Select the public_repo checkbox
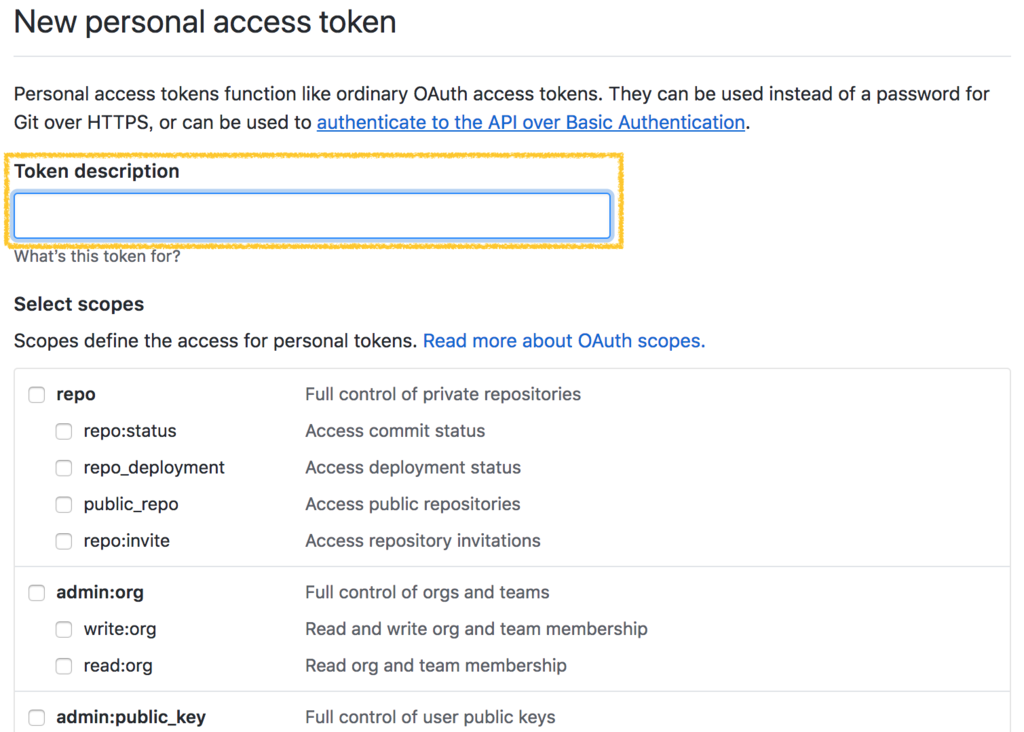The image size is (1024, 732). [x=64, y=505]
